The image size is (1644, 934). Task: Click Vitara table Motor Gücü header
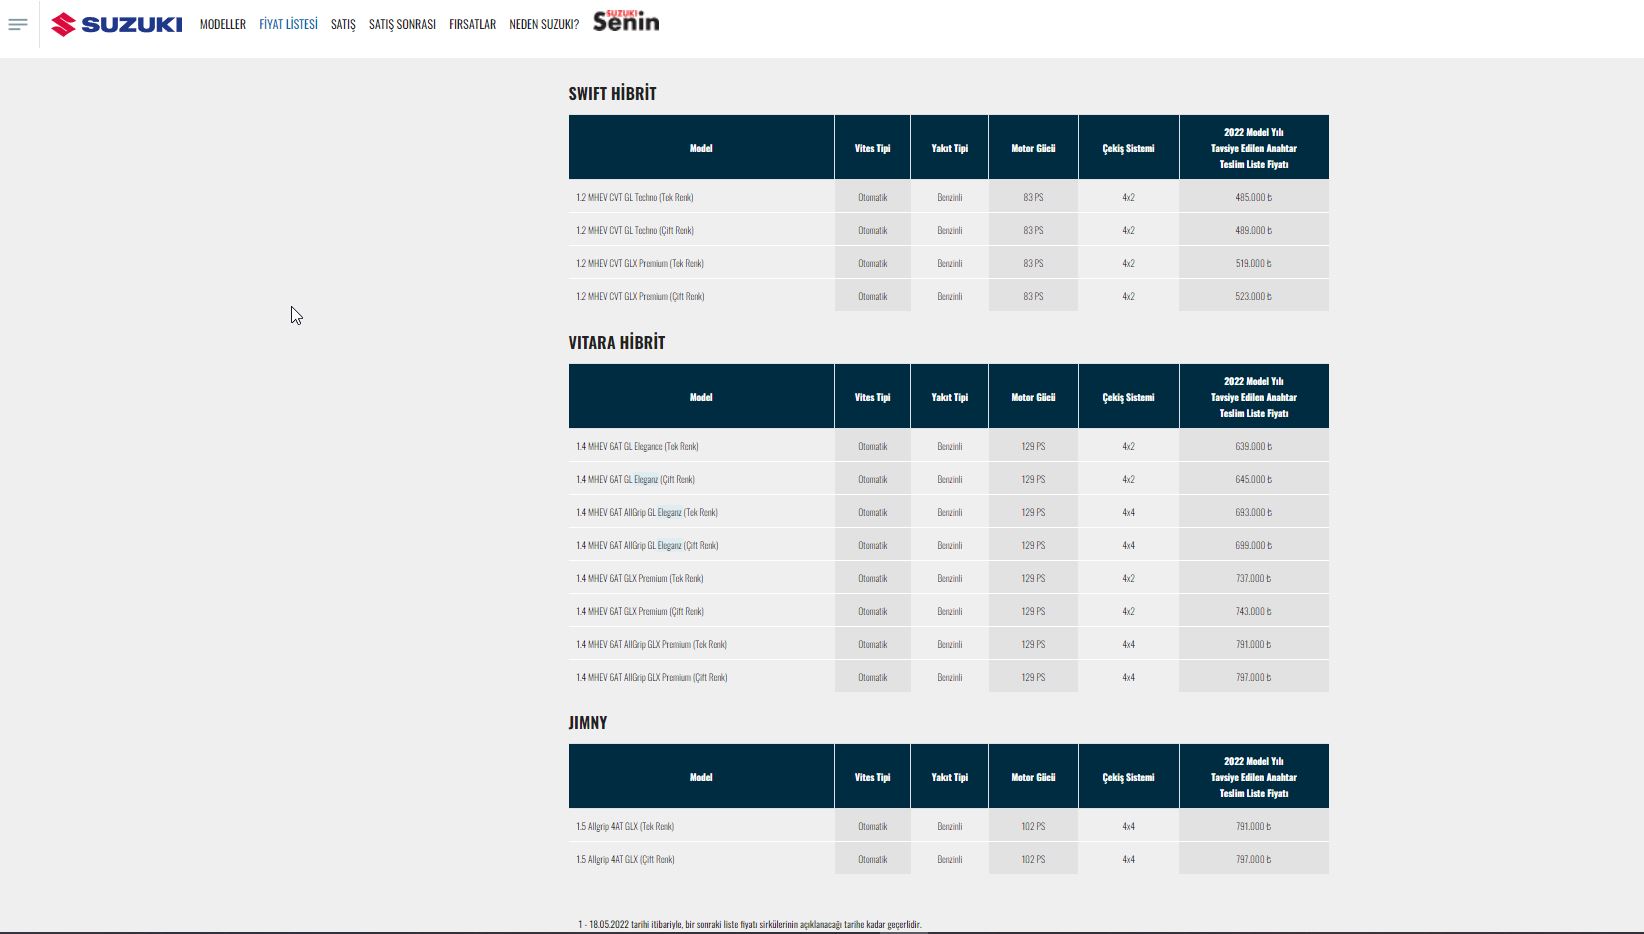pos(1033,396)
